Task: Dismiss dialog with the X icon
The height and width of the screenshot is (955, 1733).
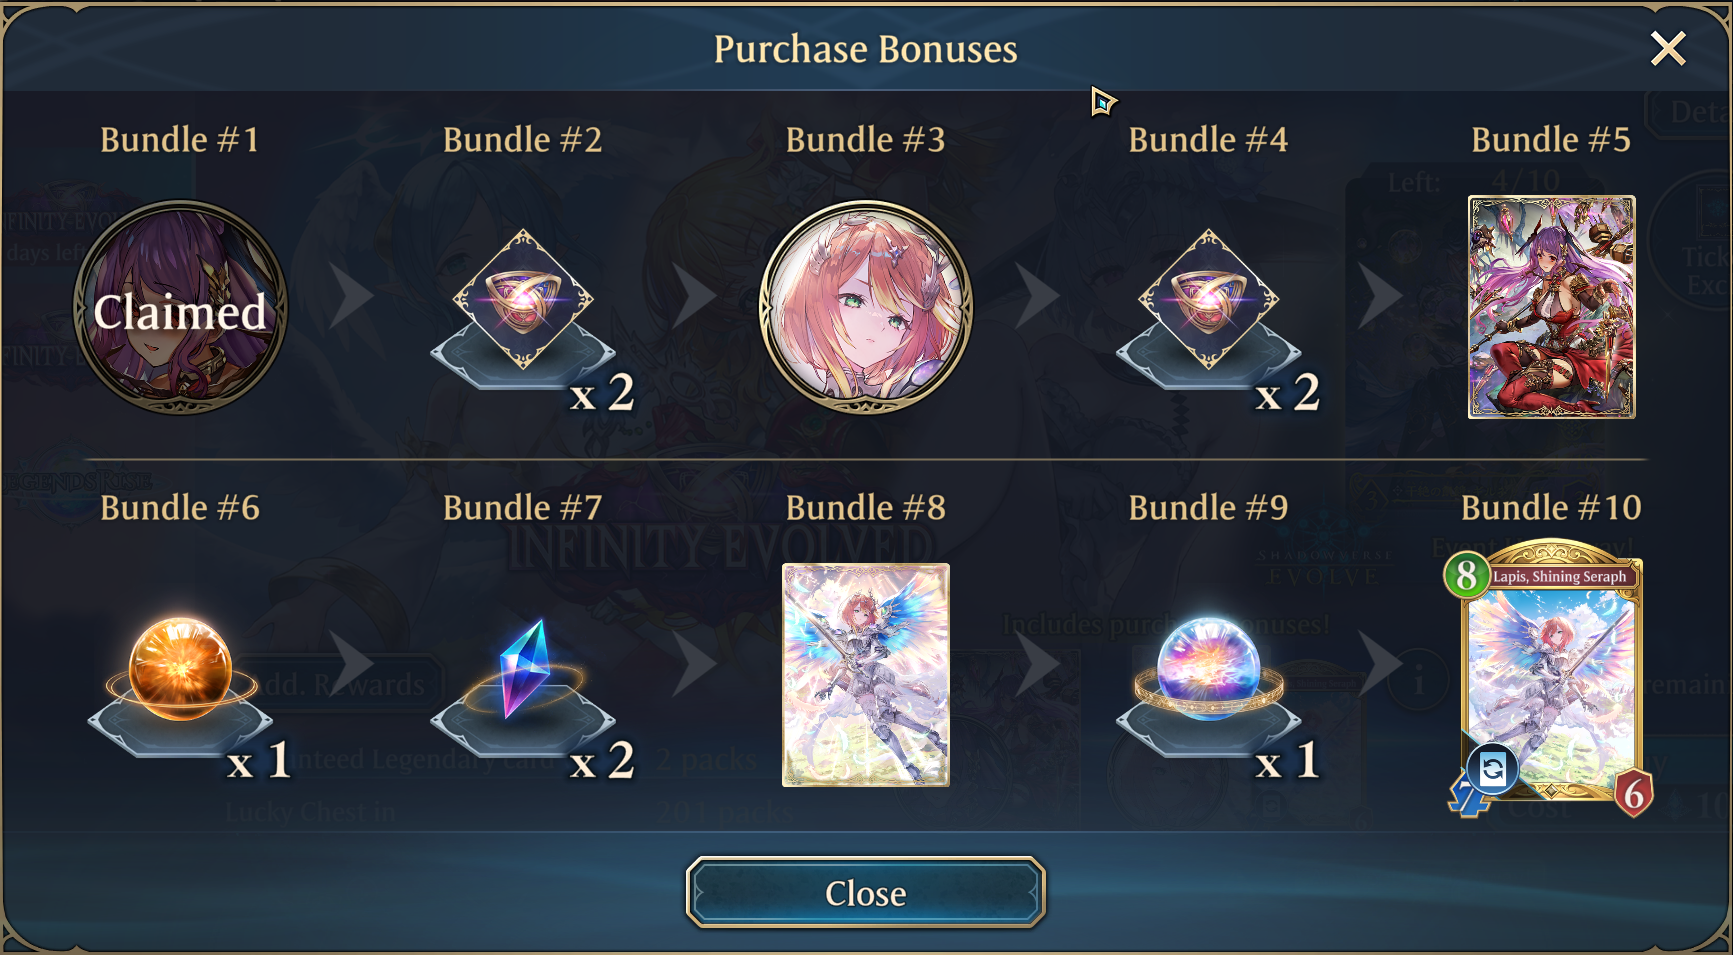Action: tap(1668, 48)
